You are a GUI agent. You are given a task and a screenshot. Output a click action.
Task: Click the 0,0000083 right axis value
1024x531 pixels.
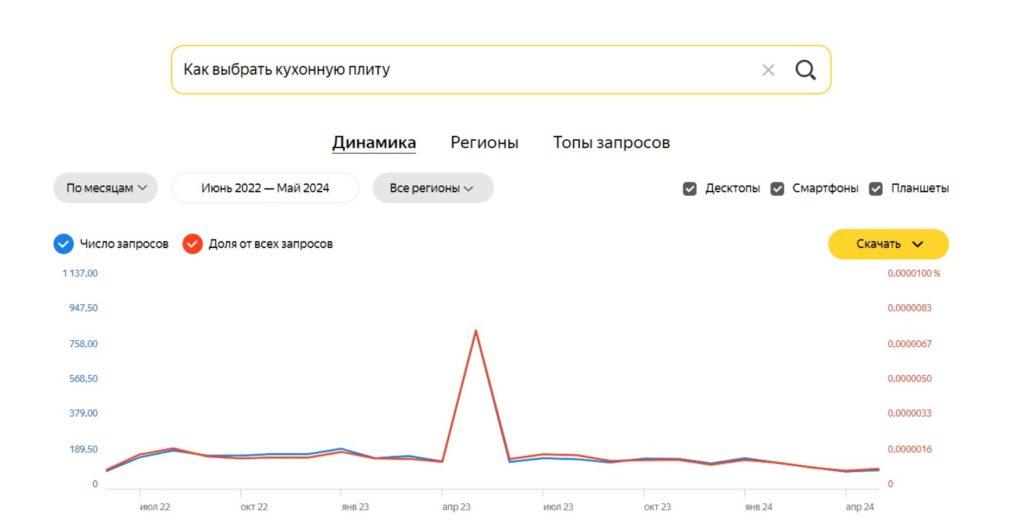coord(910,308)
